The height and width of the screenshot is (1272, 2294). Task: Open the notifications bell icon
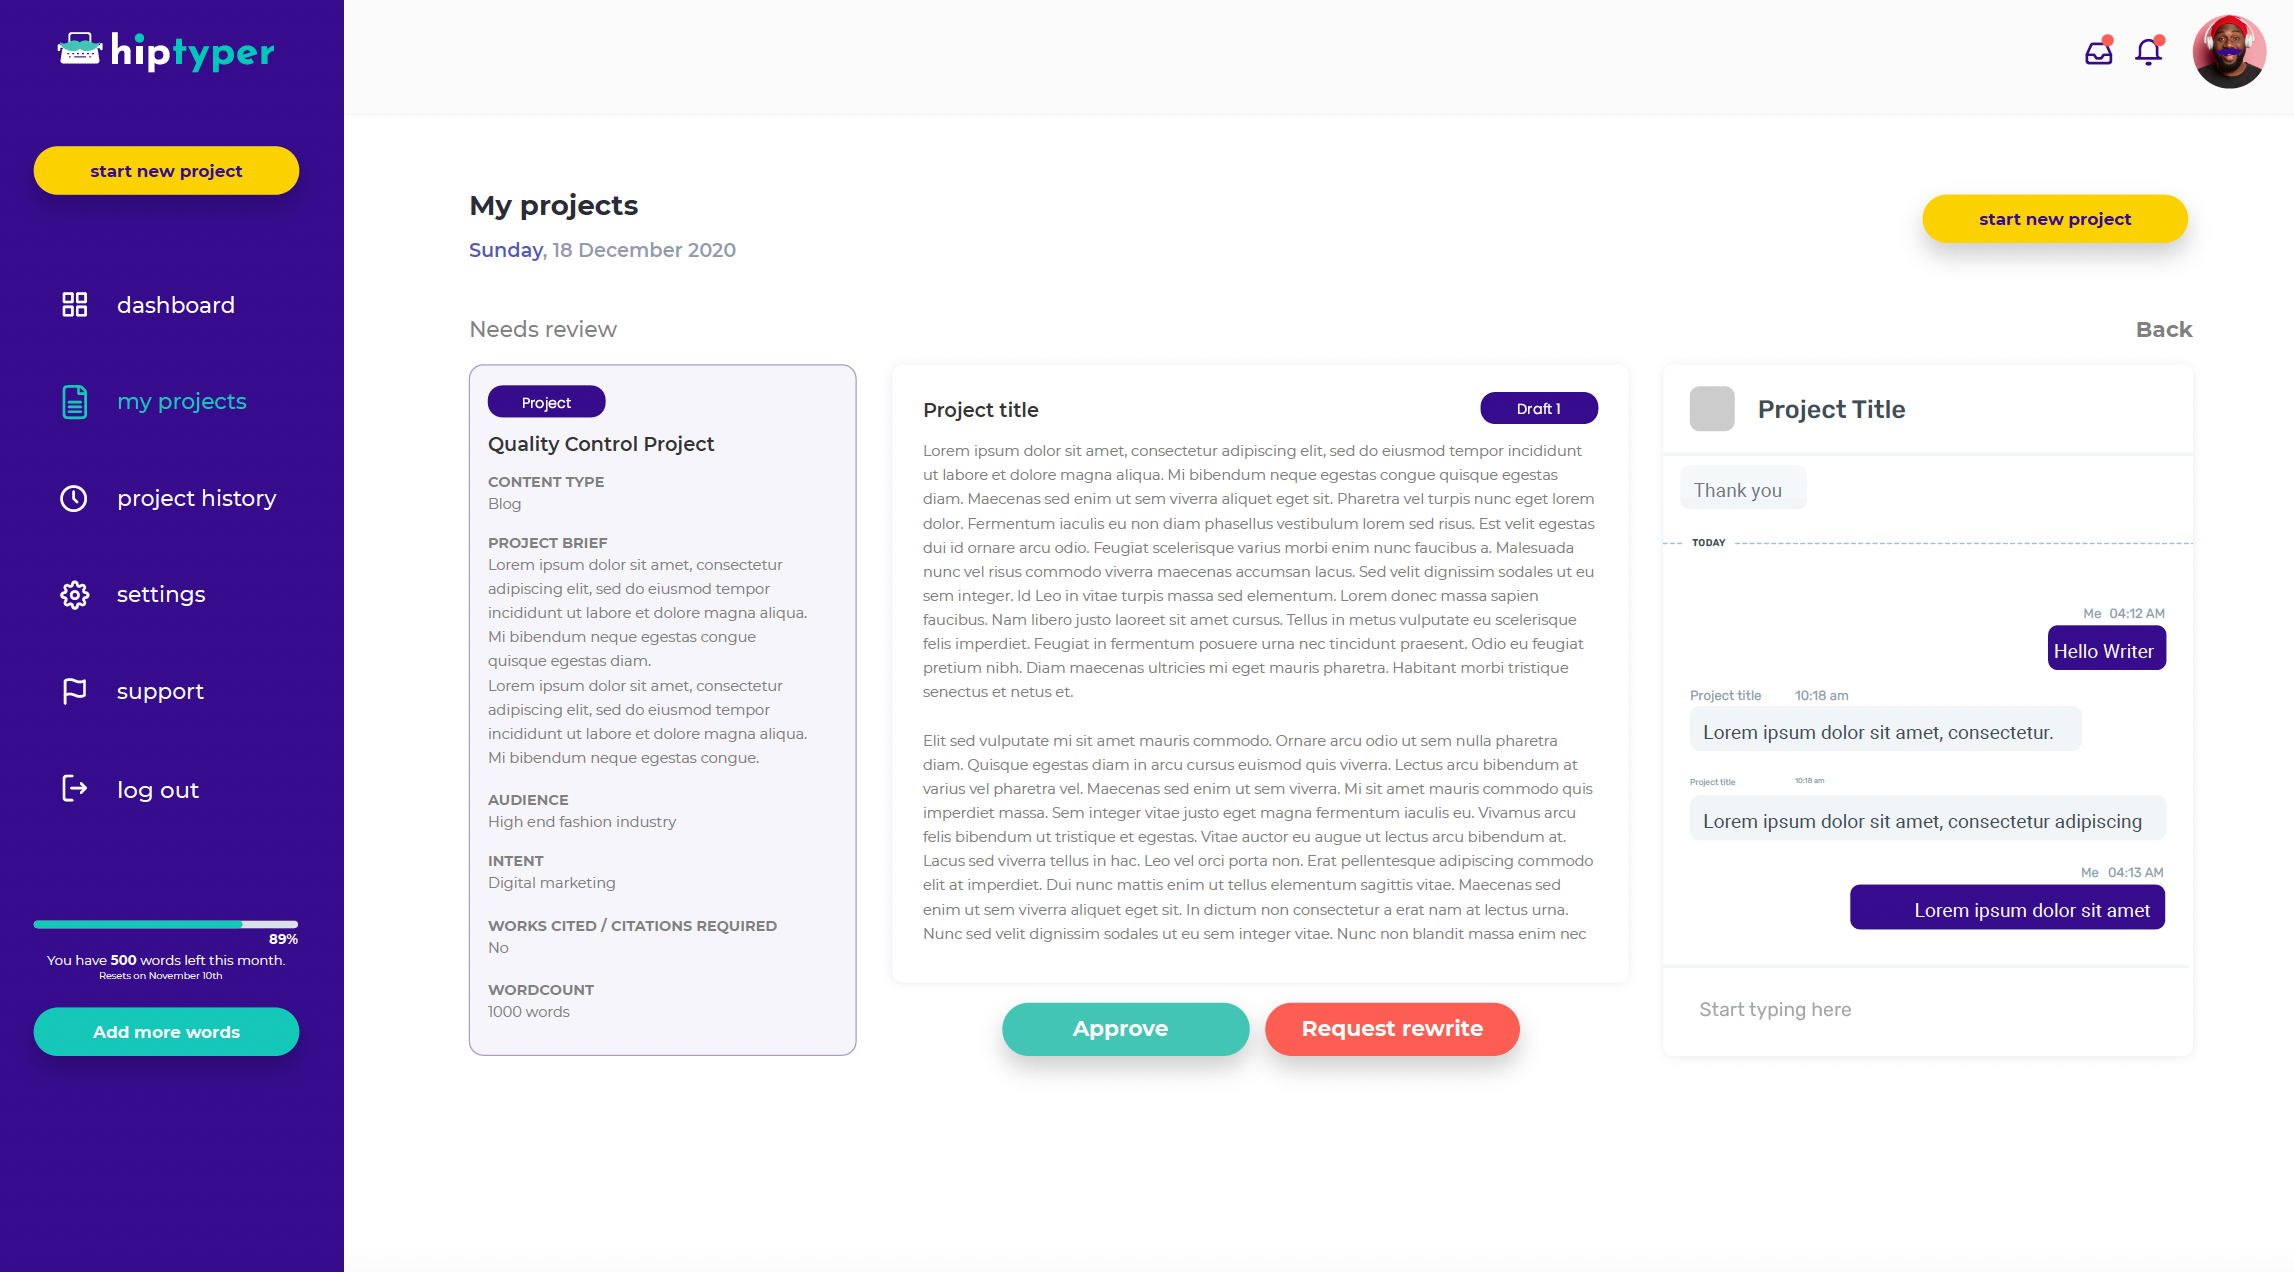(x=2149, y=52)
